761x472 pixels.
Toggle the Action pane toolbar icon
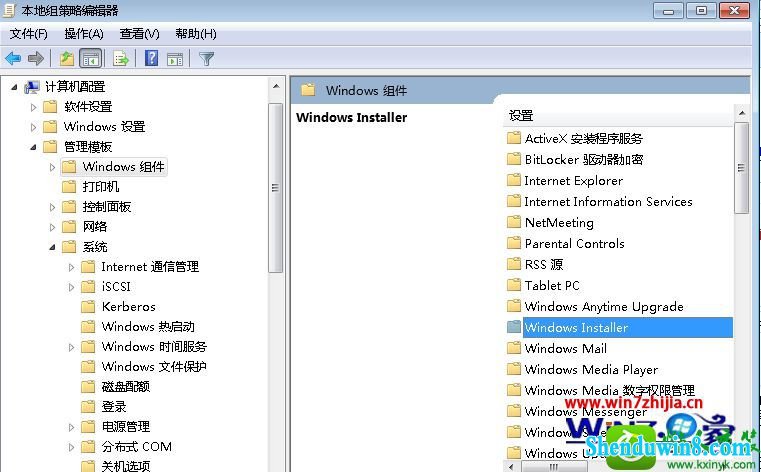click(x=175, y=59)
